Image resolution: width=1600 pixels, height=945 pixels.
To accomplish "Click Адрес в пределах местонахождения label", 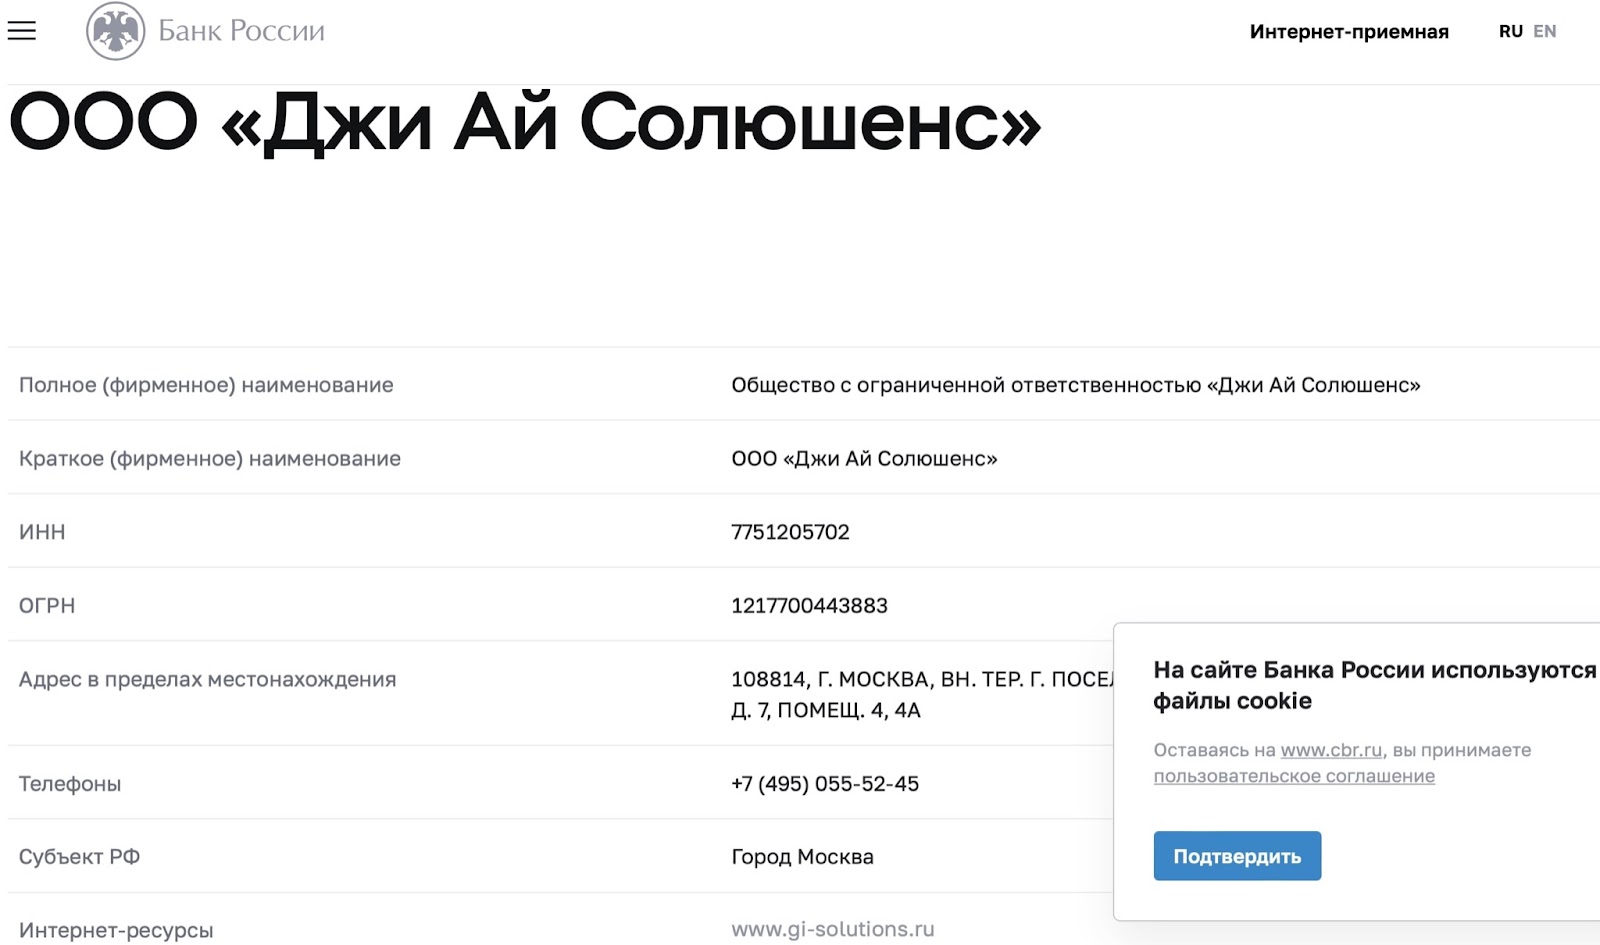I will coord(207,679).
